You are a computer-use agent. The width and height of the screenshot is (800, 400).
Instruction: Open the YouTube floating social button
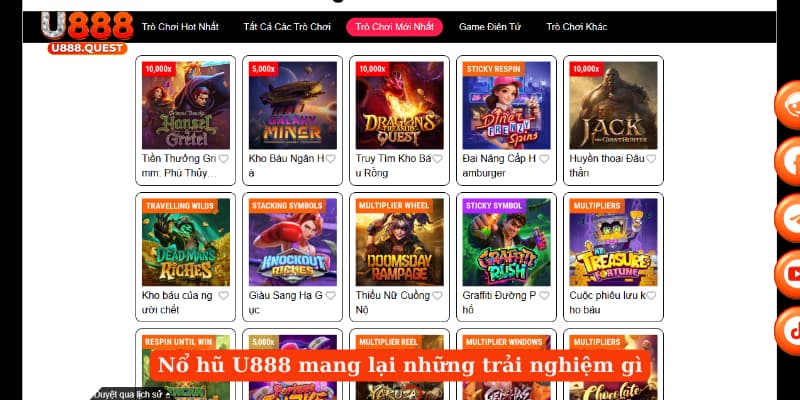(788, 274)
